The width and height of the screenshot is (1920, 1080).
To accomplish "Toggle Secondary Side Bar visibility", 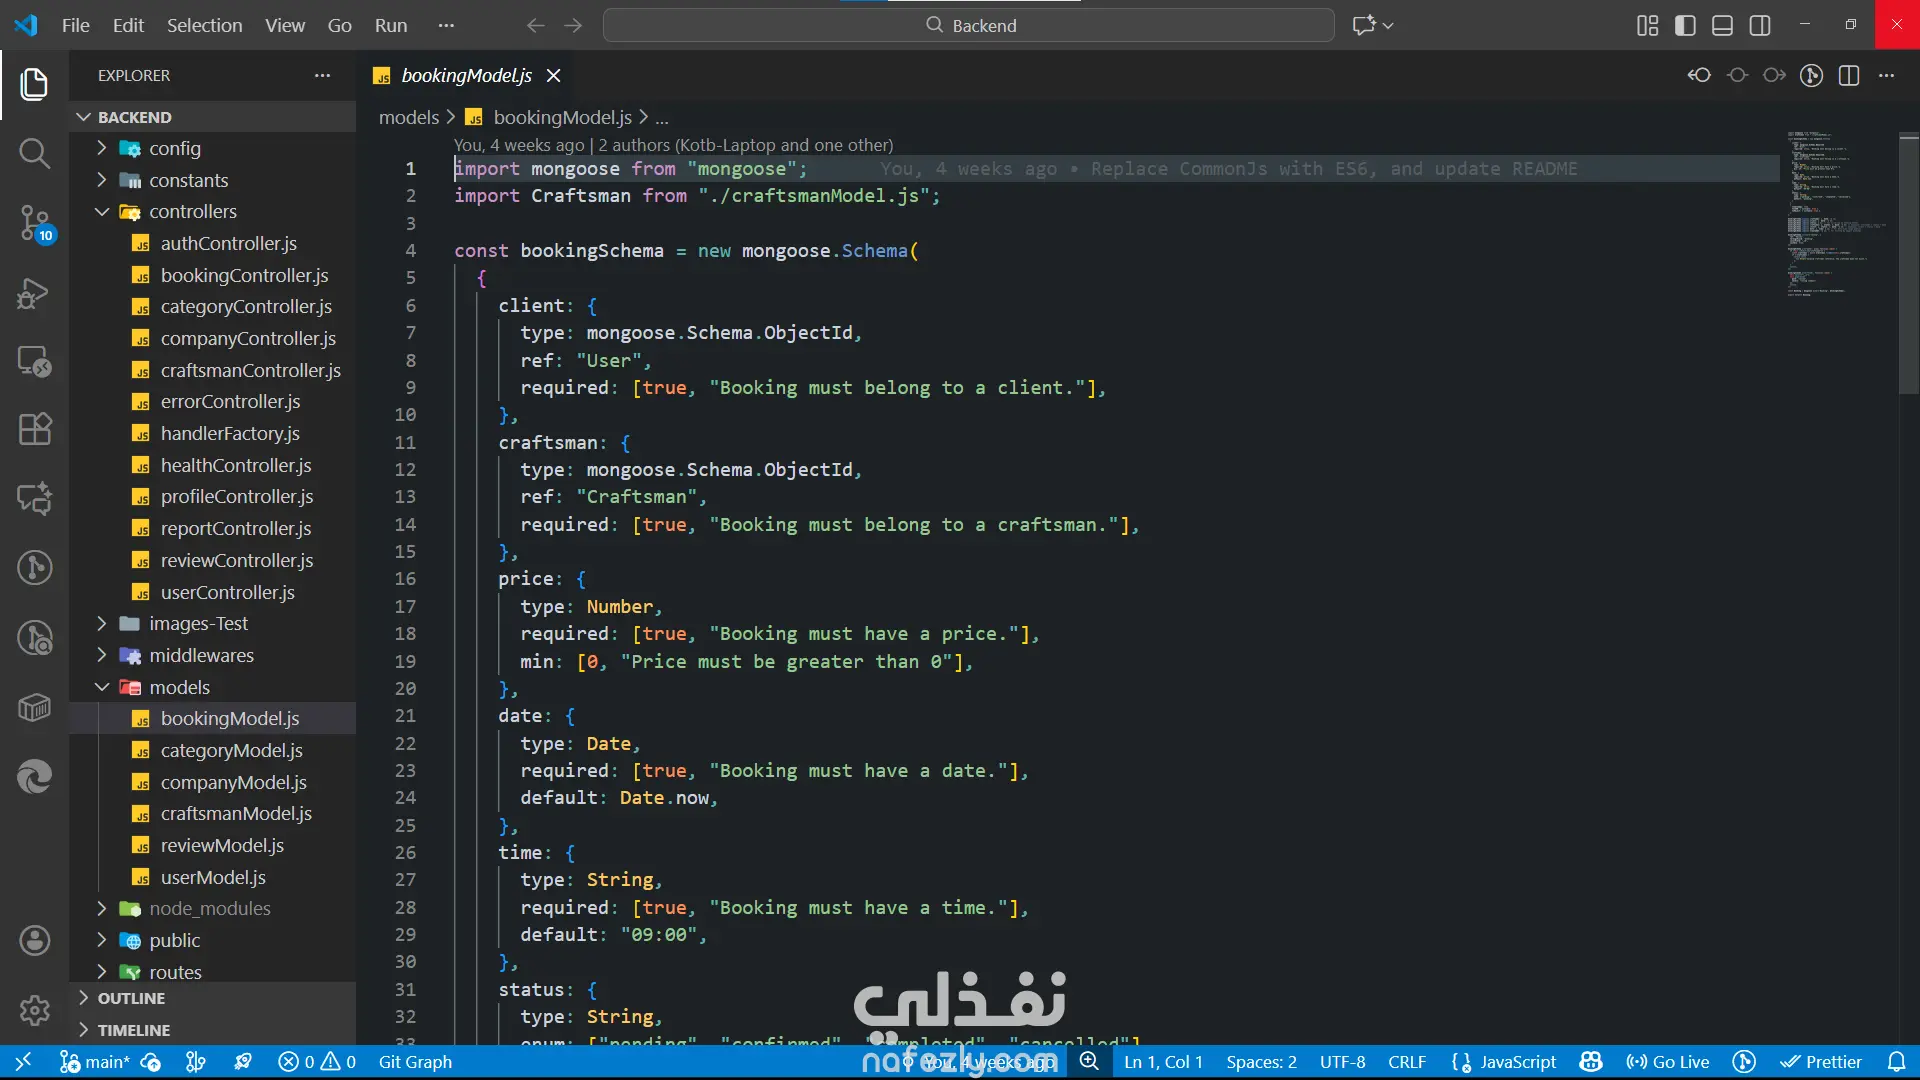I will (1760, 26).
